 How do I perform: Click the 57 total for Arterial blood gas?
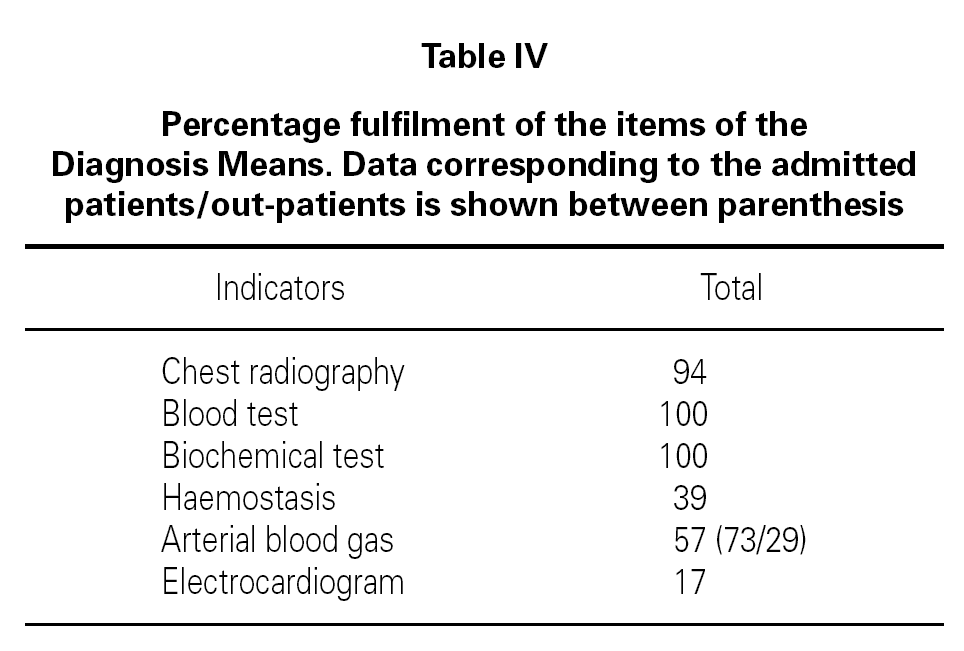click(692, 539)
